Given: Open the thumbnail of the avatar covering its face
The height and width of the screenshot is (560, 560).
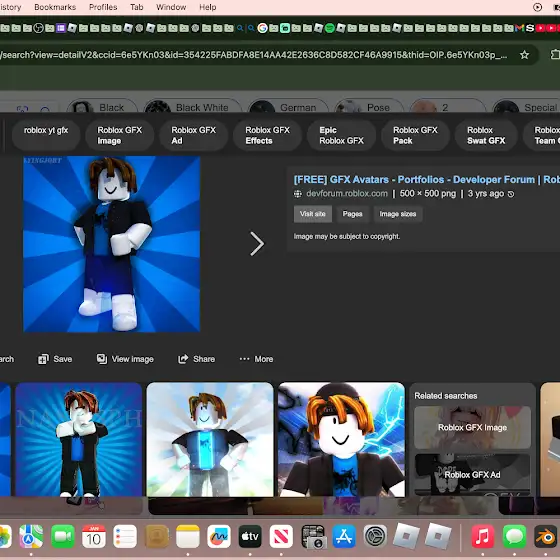Looking at the screenshot, I should [79, 439].
